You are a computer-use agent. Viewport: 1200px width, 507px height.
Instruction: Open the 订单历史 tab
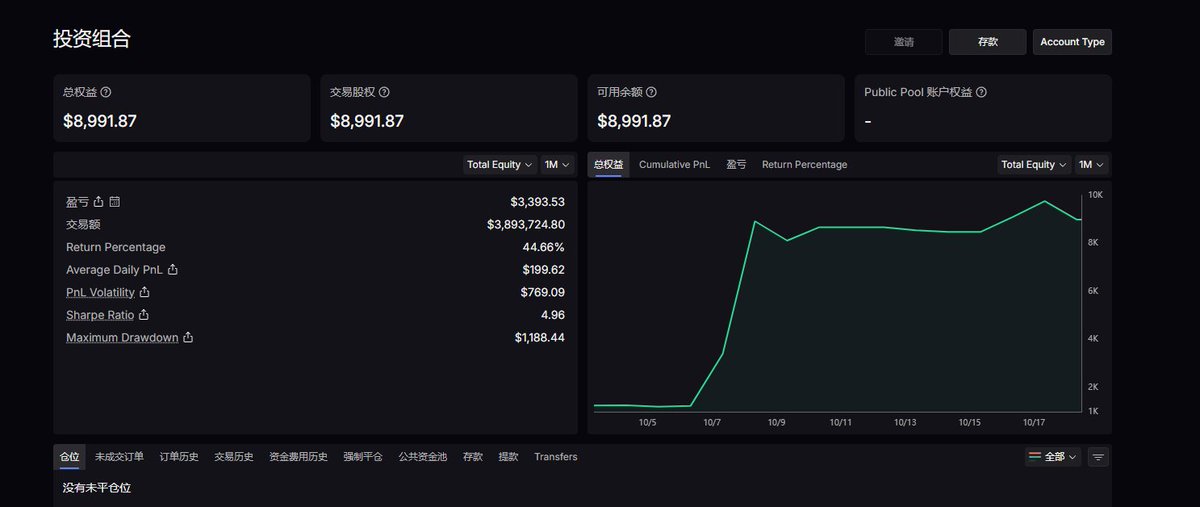179,457
